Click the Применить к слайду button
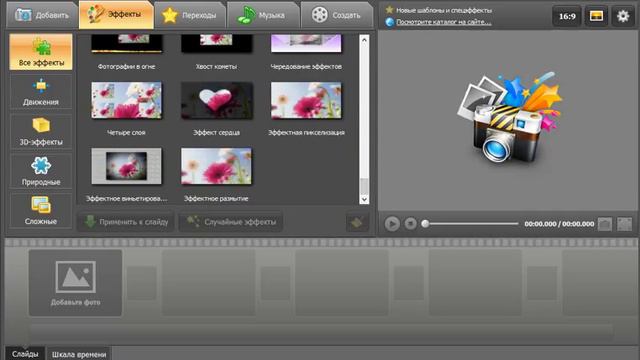 point(126,222)
